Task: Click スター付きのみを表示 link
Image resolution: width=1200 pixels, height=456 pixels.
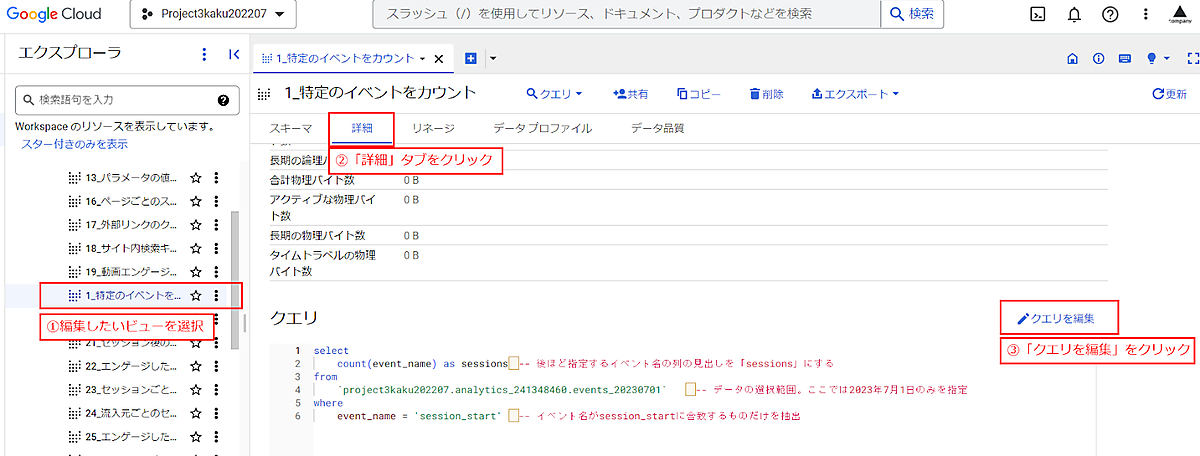Action: 74,144
